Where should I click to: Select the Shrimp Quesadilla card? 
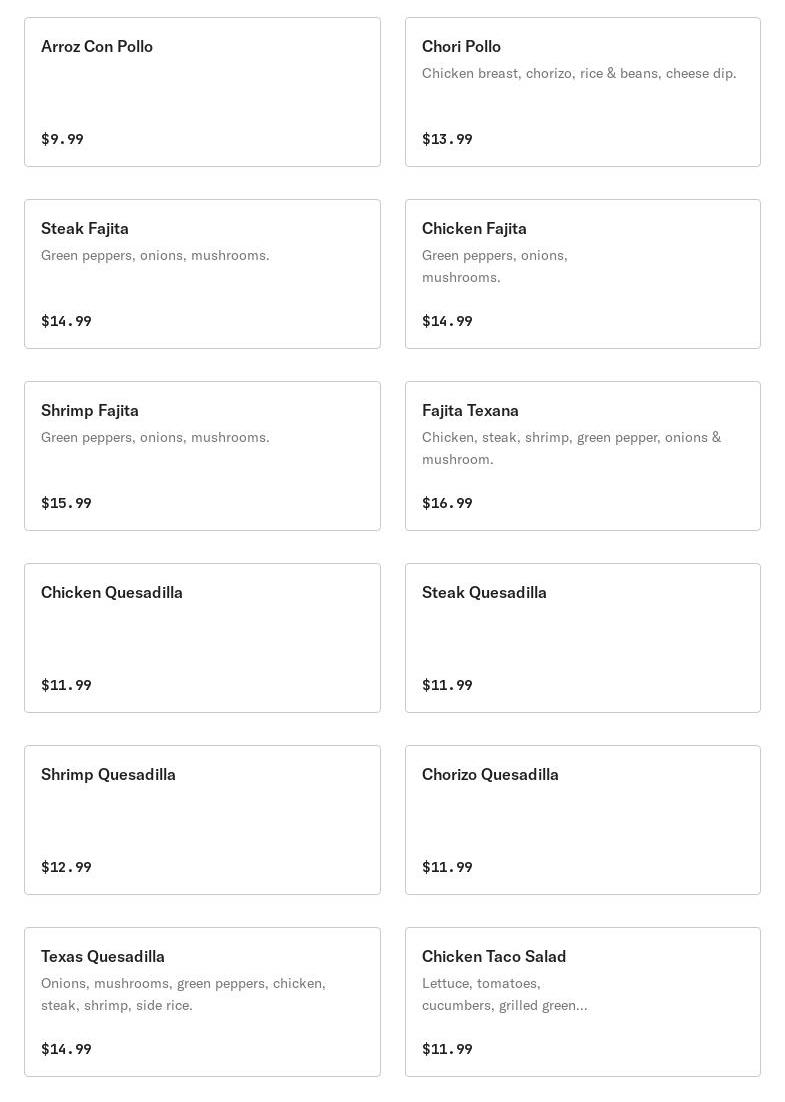coord(202,820)
